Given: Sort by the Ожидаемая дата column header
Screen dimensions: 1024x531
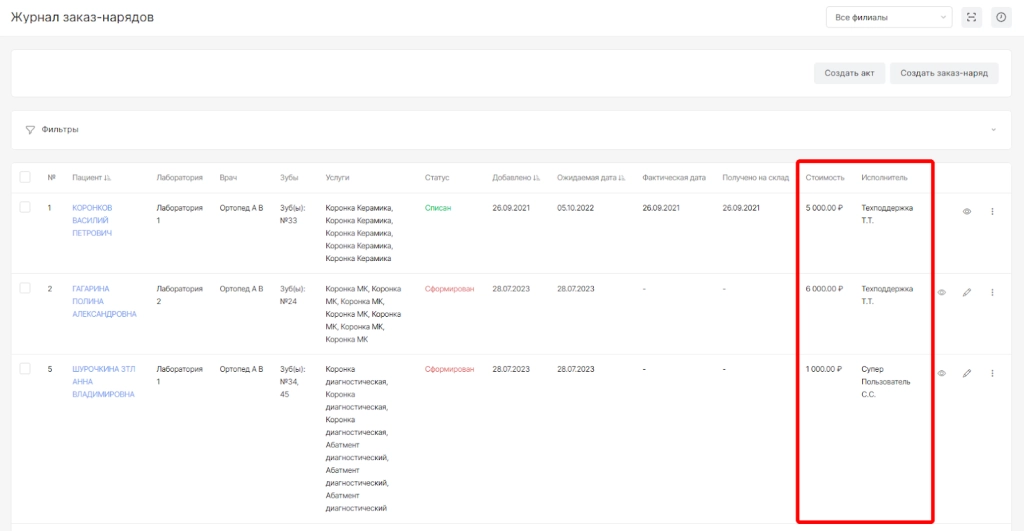Looking at the screenshot, I should tap(591, 178).
